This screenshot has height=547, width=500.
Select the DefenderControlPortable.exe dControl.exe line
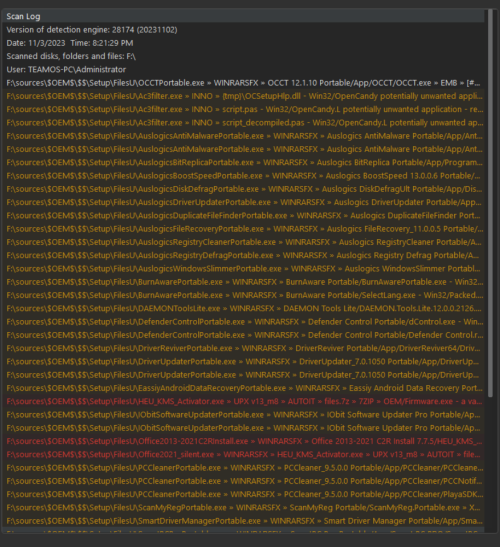click(243, 322)
